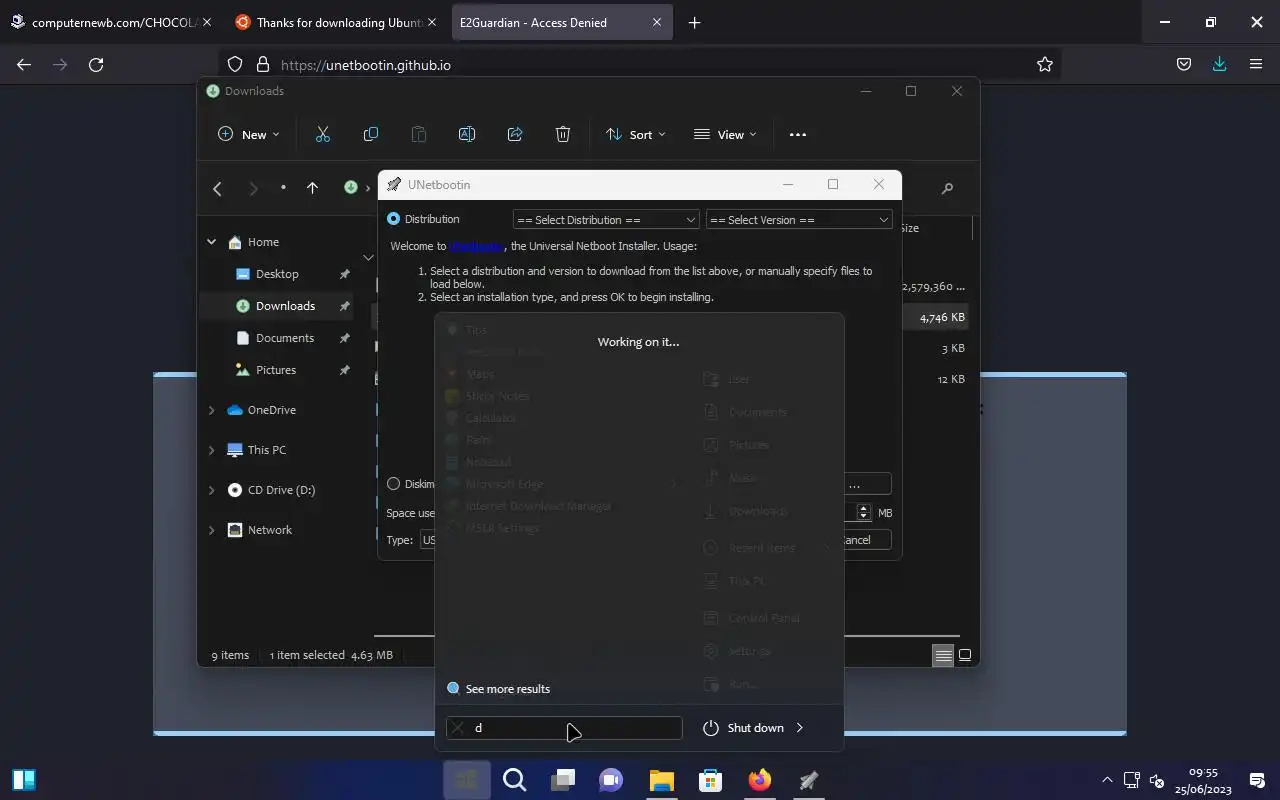Collapse the Home tree node
The width and height of the screenshot is (1280, 800).
coord(211,242)
